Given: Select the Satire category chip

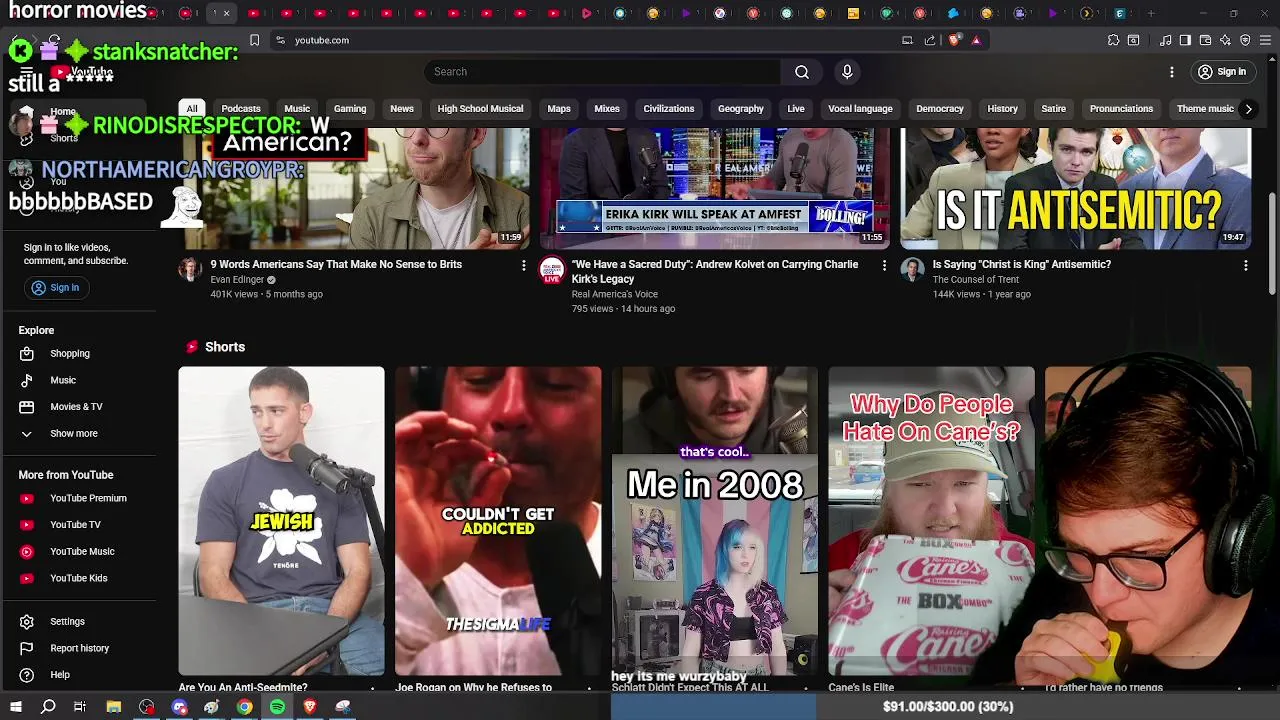Looking at the screenshot, I should point(1054,109).
